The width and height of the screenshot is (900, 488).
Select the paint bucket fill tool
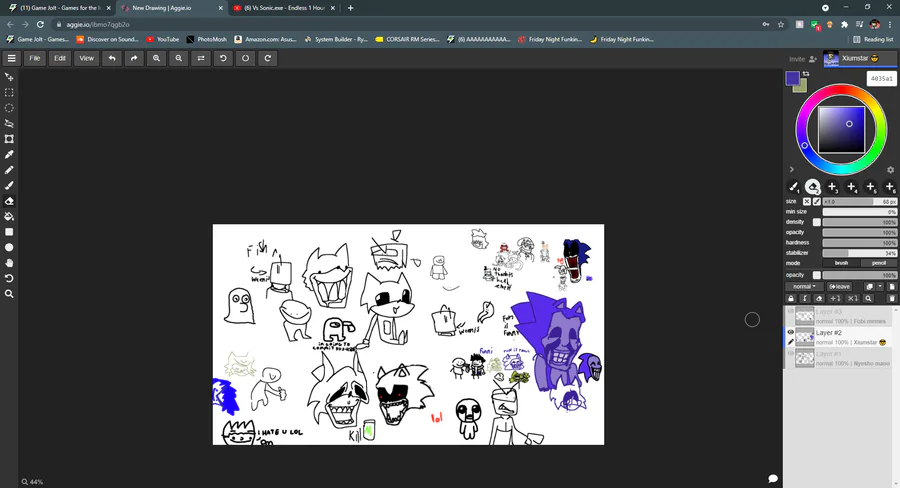pos(9,216)
